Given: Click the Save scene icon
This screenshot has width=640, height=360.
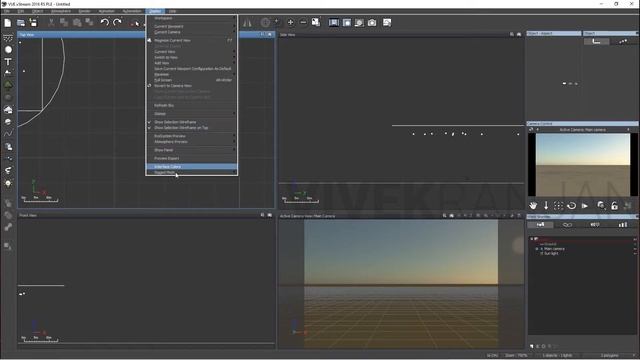Looking at the screenshot, I should pyautogui.click(x=33, y=22).
